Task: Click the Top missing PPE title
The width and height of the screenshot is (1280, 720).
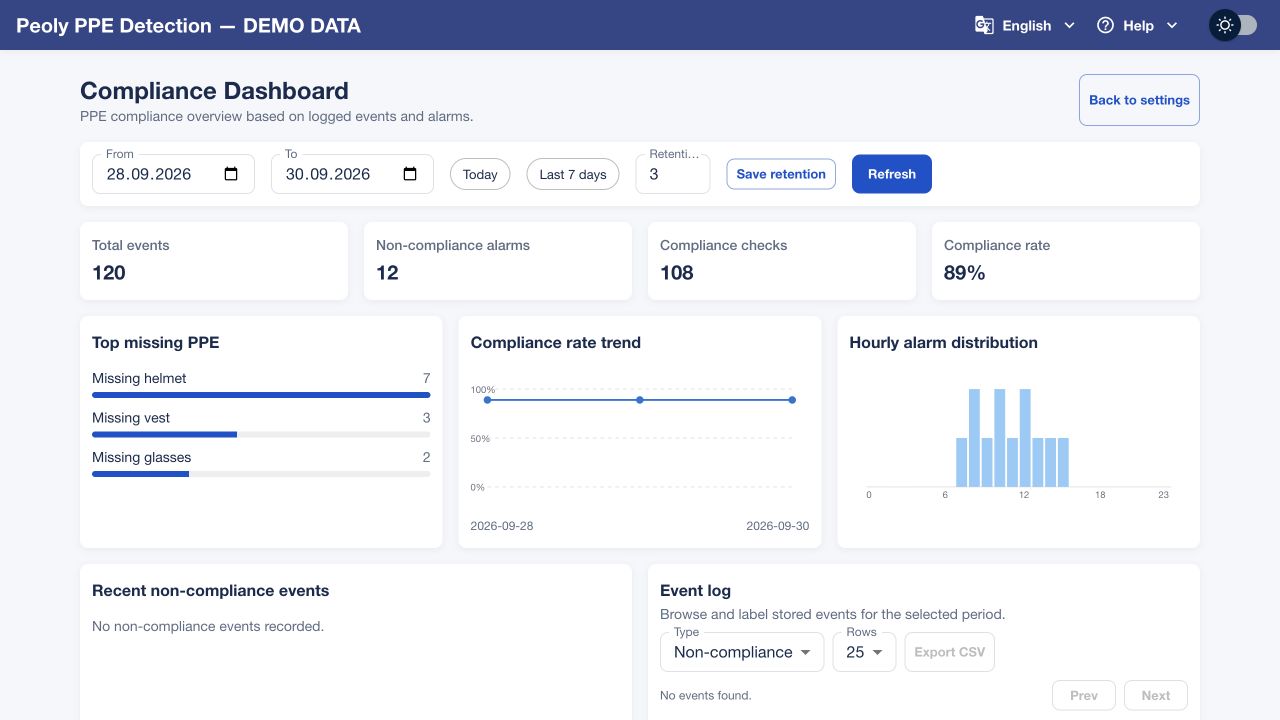Action: 156,342
